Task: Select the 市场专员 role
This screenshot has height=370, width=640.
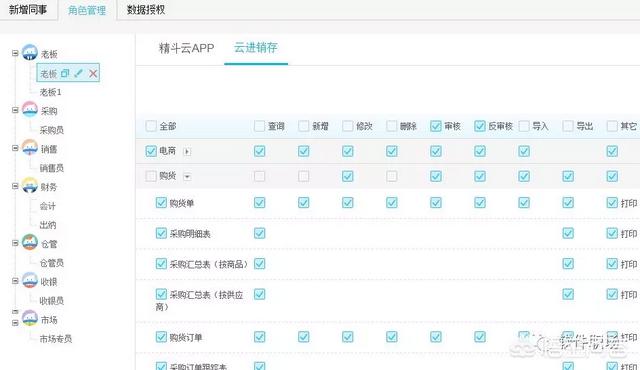Action: 56,339
